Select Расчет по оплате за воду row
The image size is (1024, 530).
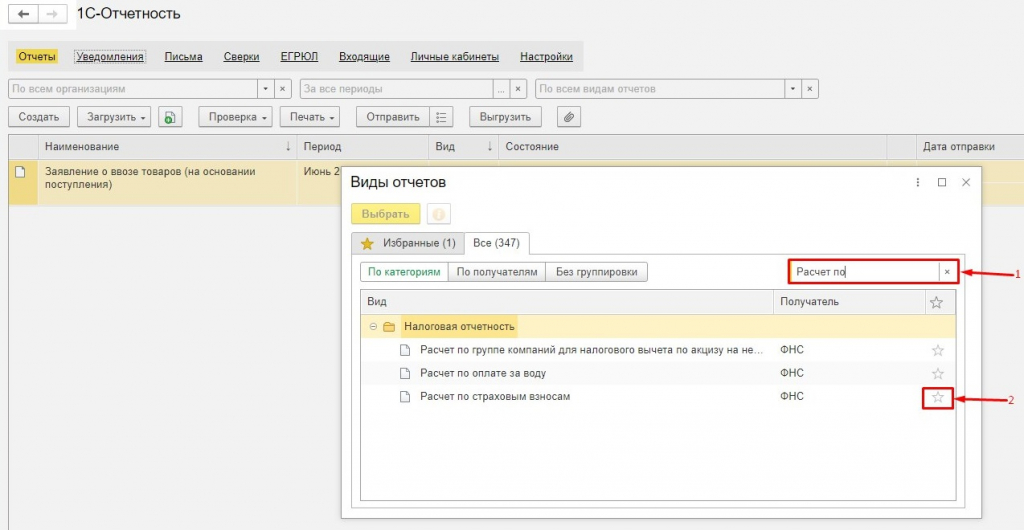[x=658, y=373]
